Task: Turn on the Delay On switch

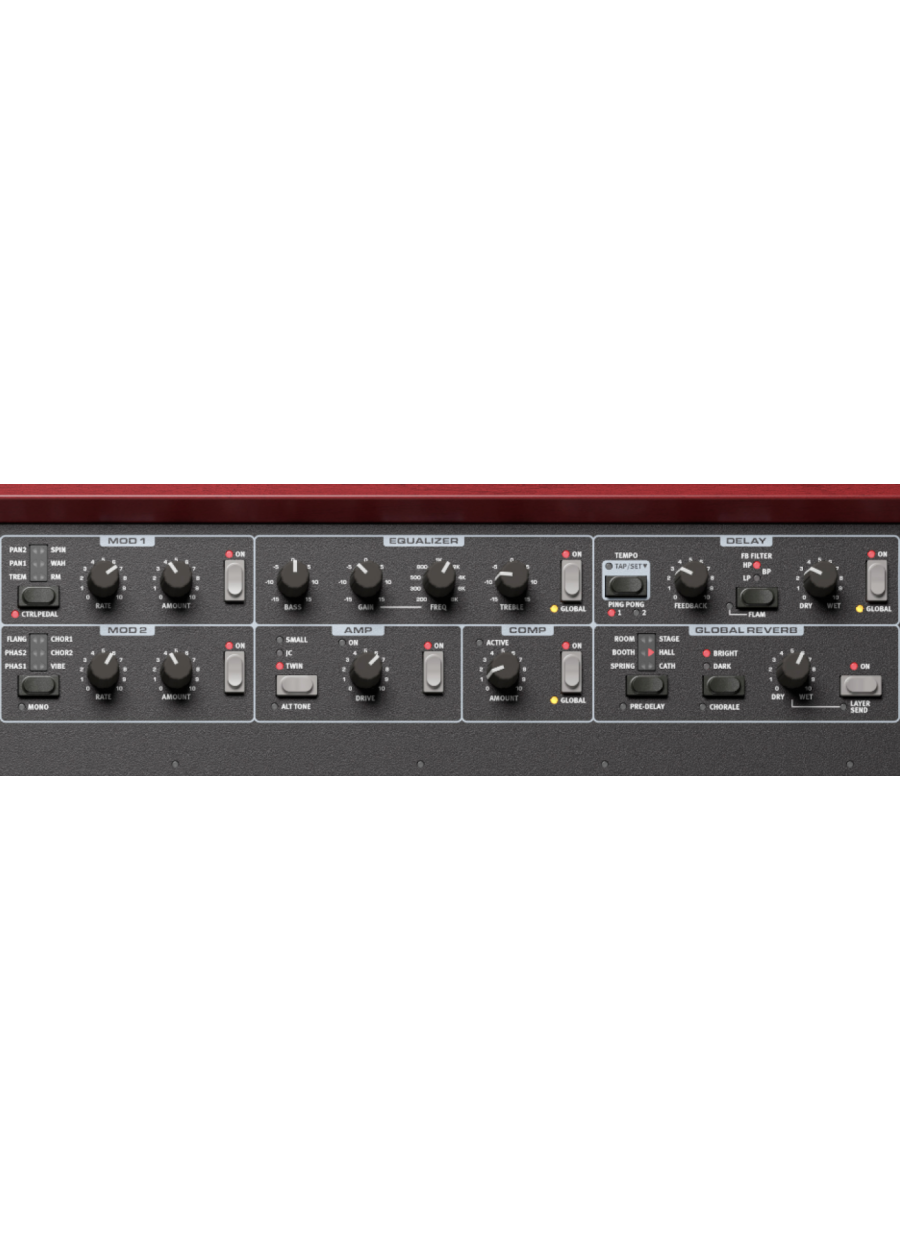Action: (876, 581)
